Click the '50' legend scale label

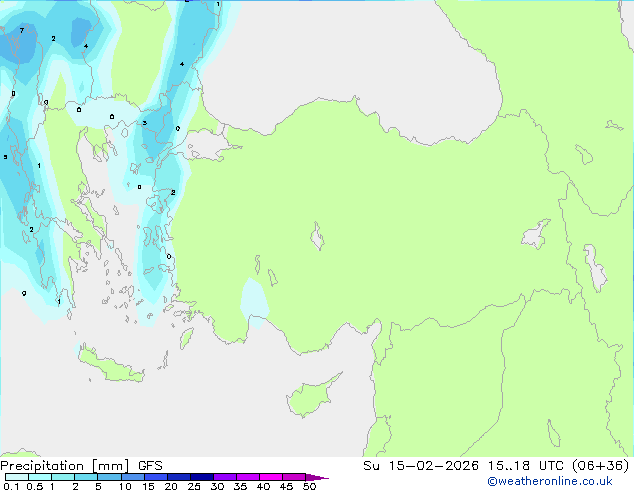(x=310, y=486)
